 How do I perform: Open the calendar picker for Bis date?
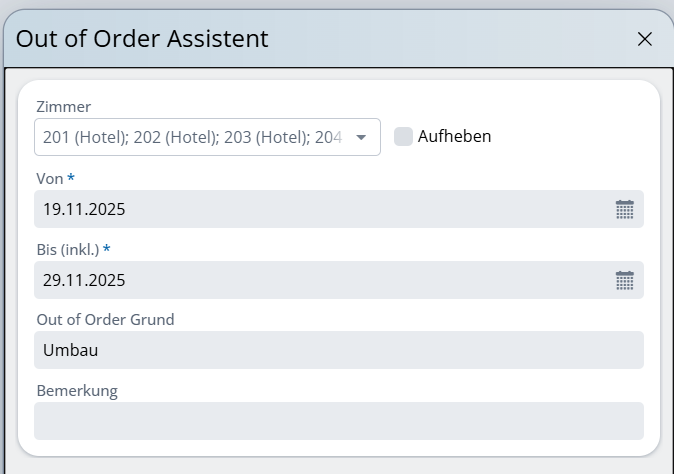click(x=625, y=280)
